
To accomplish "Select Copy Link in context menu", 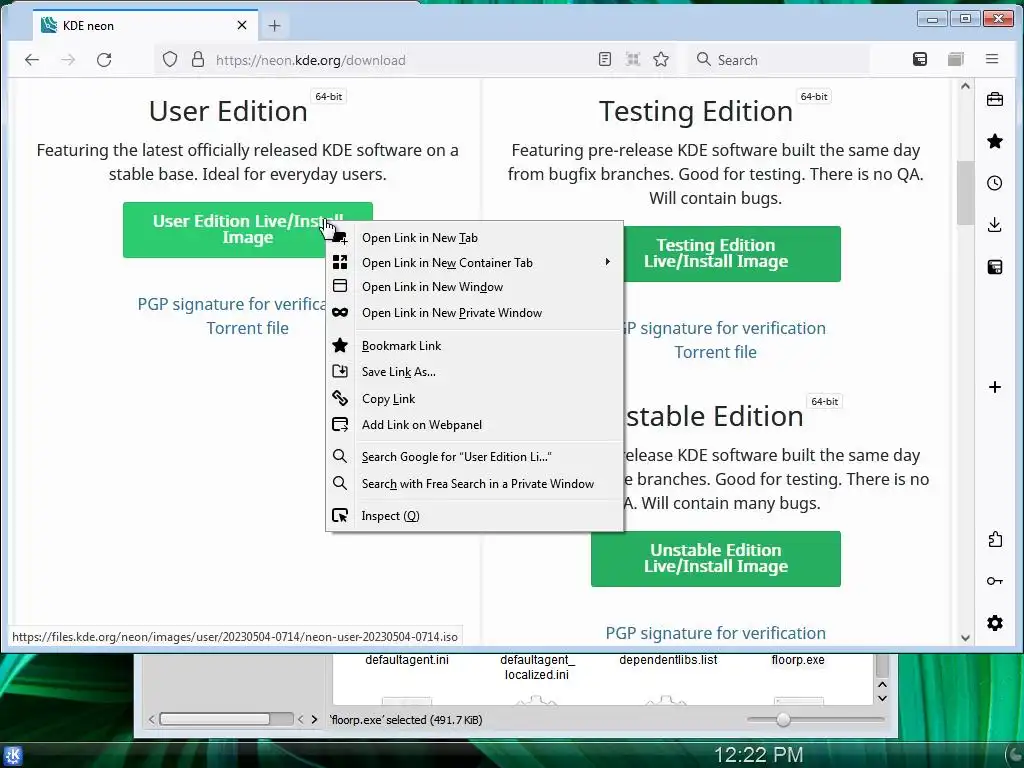I will coord(474,398).
